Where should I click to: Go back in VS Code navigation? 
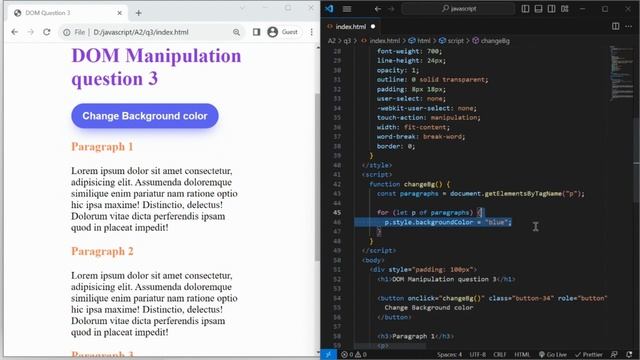pyautogui.click(x=378, y=9)
